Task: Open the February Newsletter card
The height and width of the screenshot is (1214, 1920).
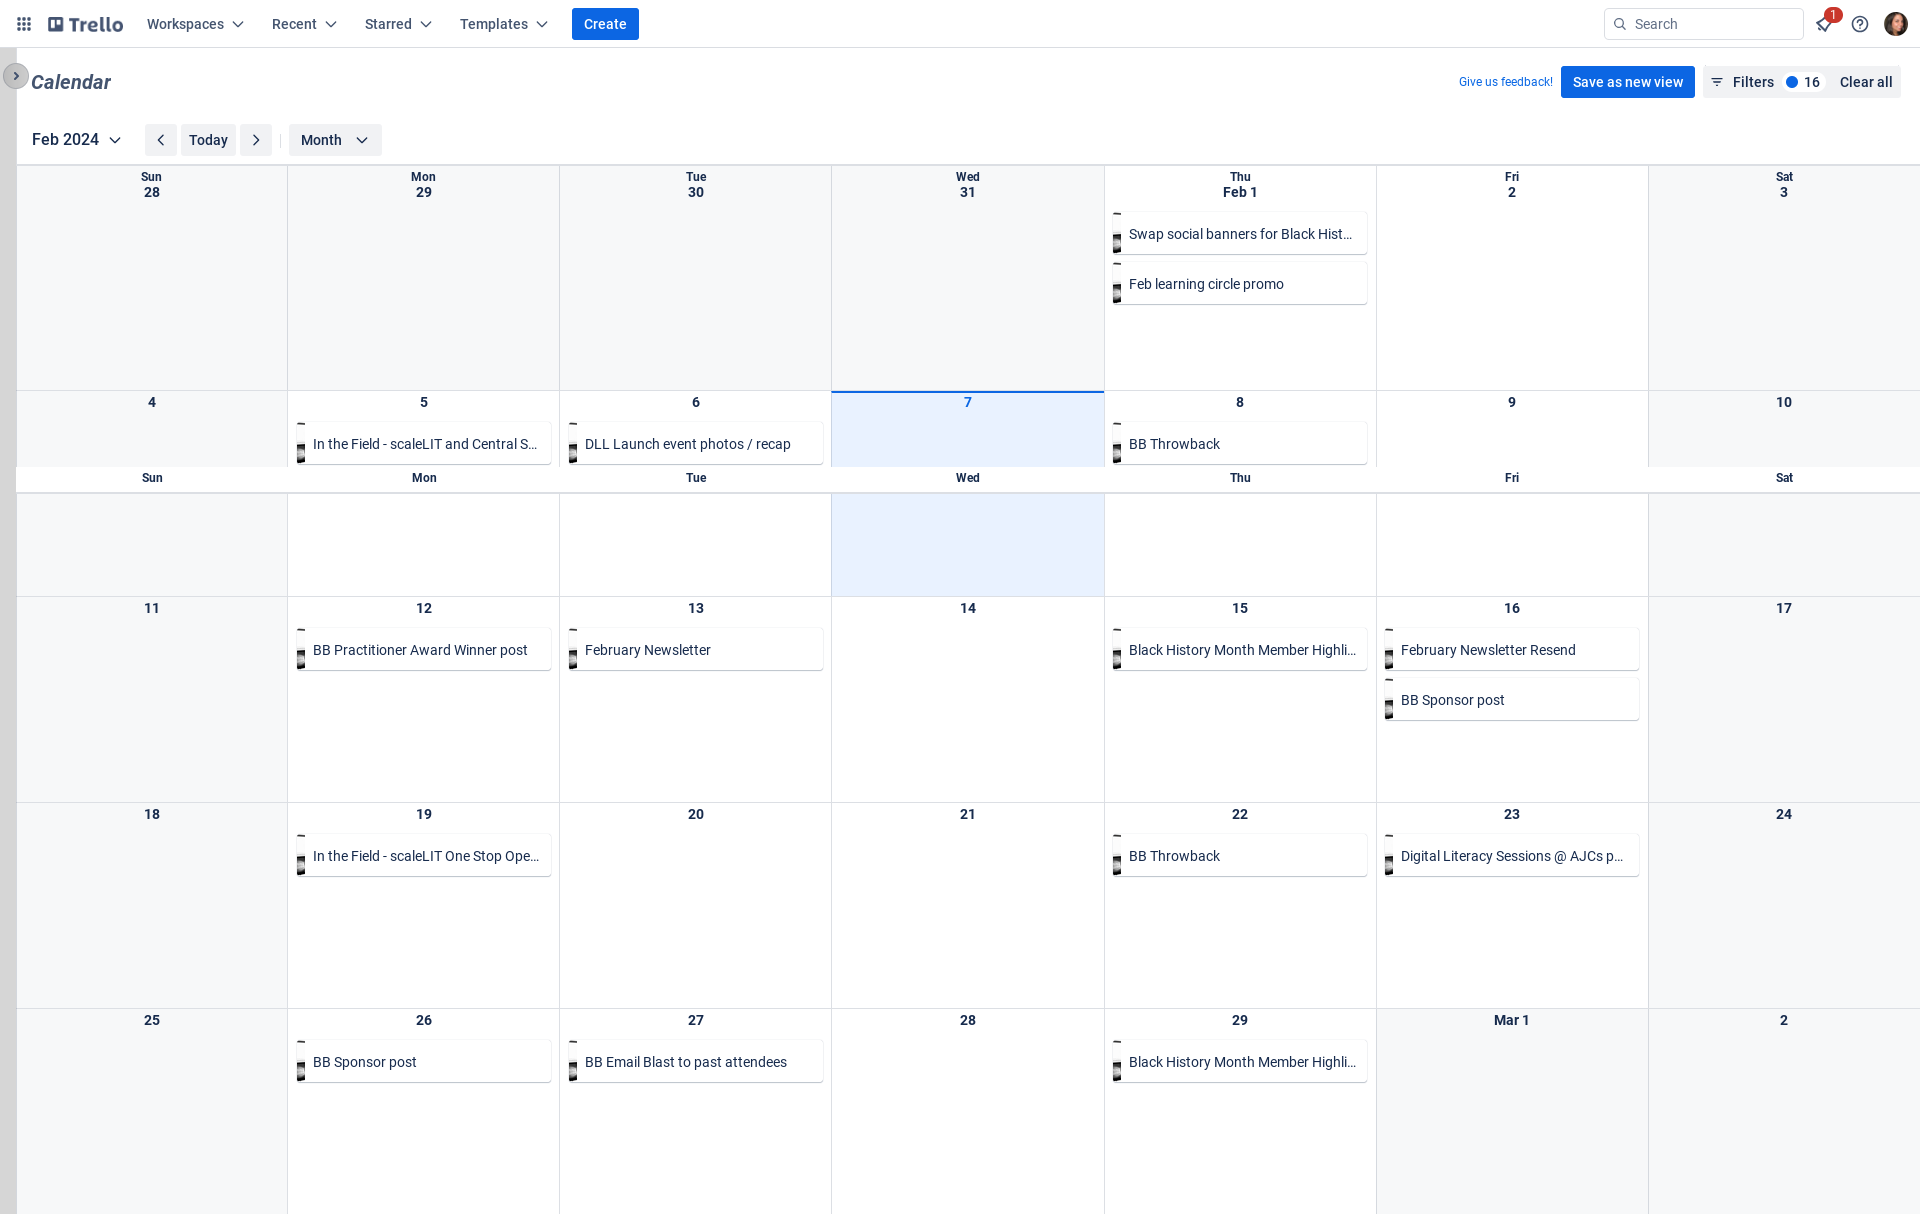Action: pos(696,650)
